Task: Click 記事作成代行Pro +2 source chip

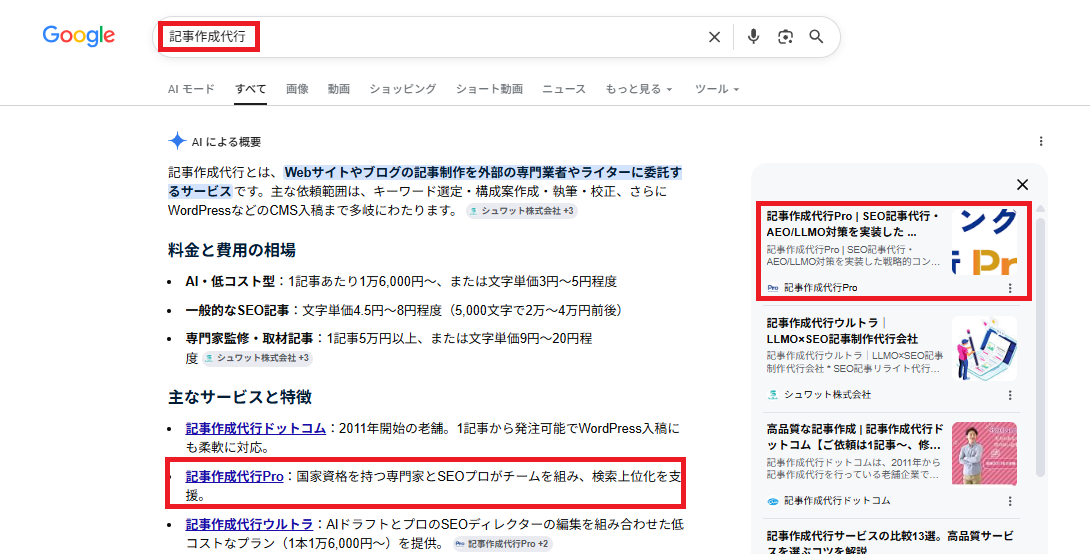Action: (502, 544)
